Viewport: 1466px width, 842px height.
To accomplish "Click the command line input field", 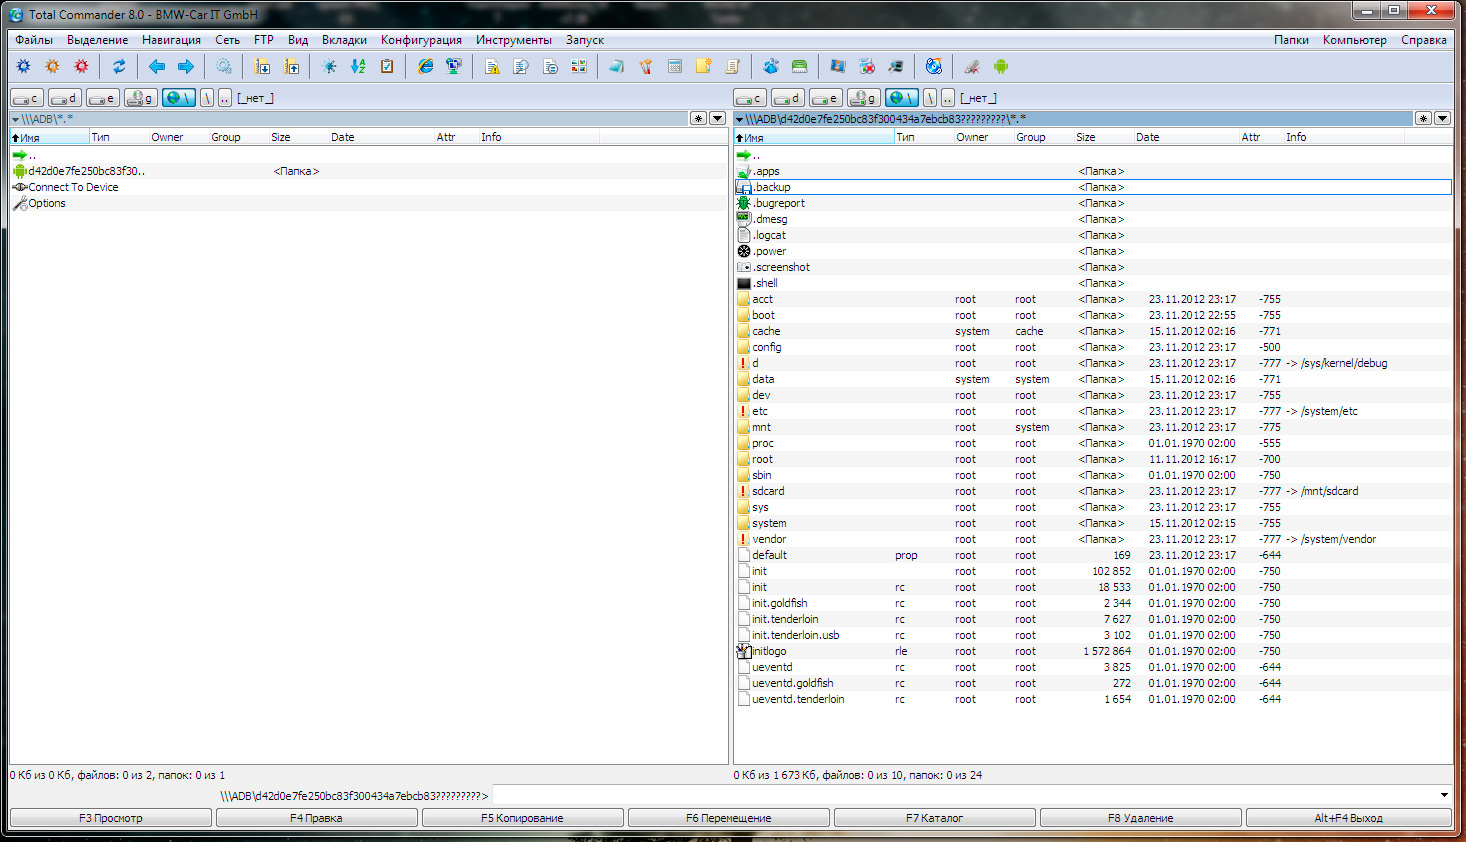I will click(960, 796).
